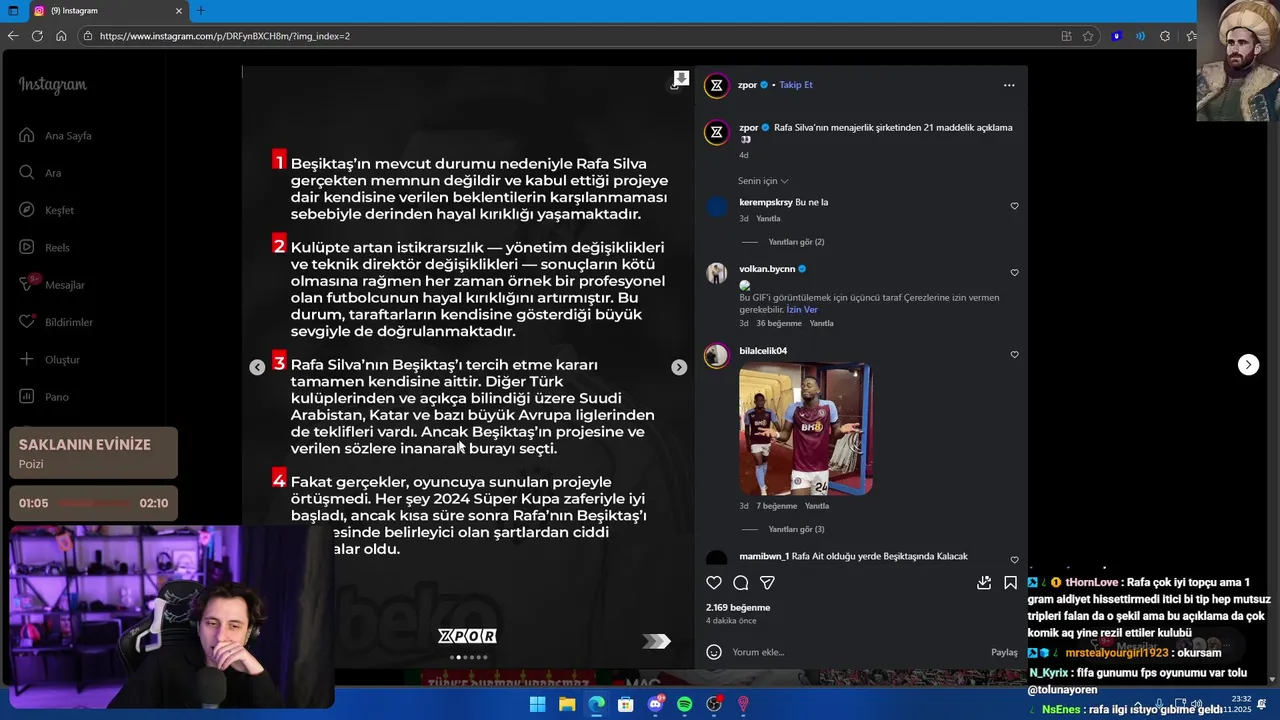
Task: Reply to keremps krsy with Yanıtla
Action: click(768, 219)
